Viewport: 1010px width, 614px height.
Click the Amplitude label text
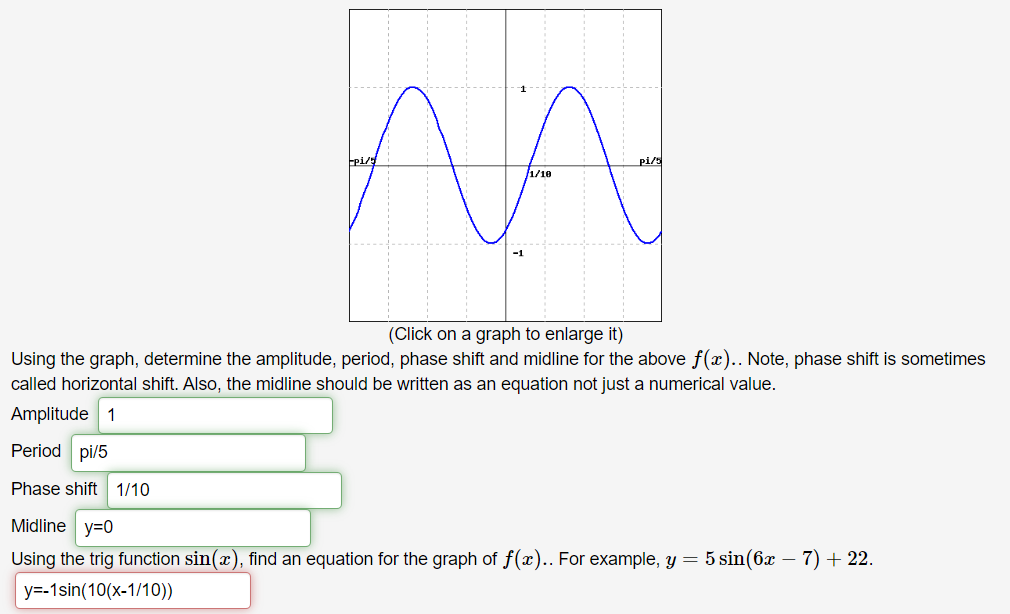50,414
